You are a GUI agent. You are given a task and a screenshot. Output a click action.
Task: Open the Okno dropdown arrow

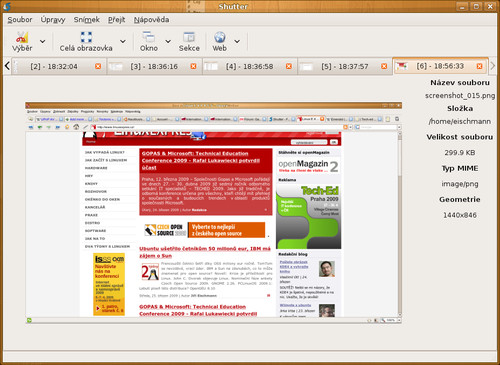coord(168,41)
